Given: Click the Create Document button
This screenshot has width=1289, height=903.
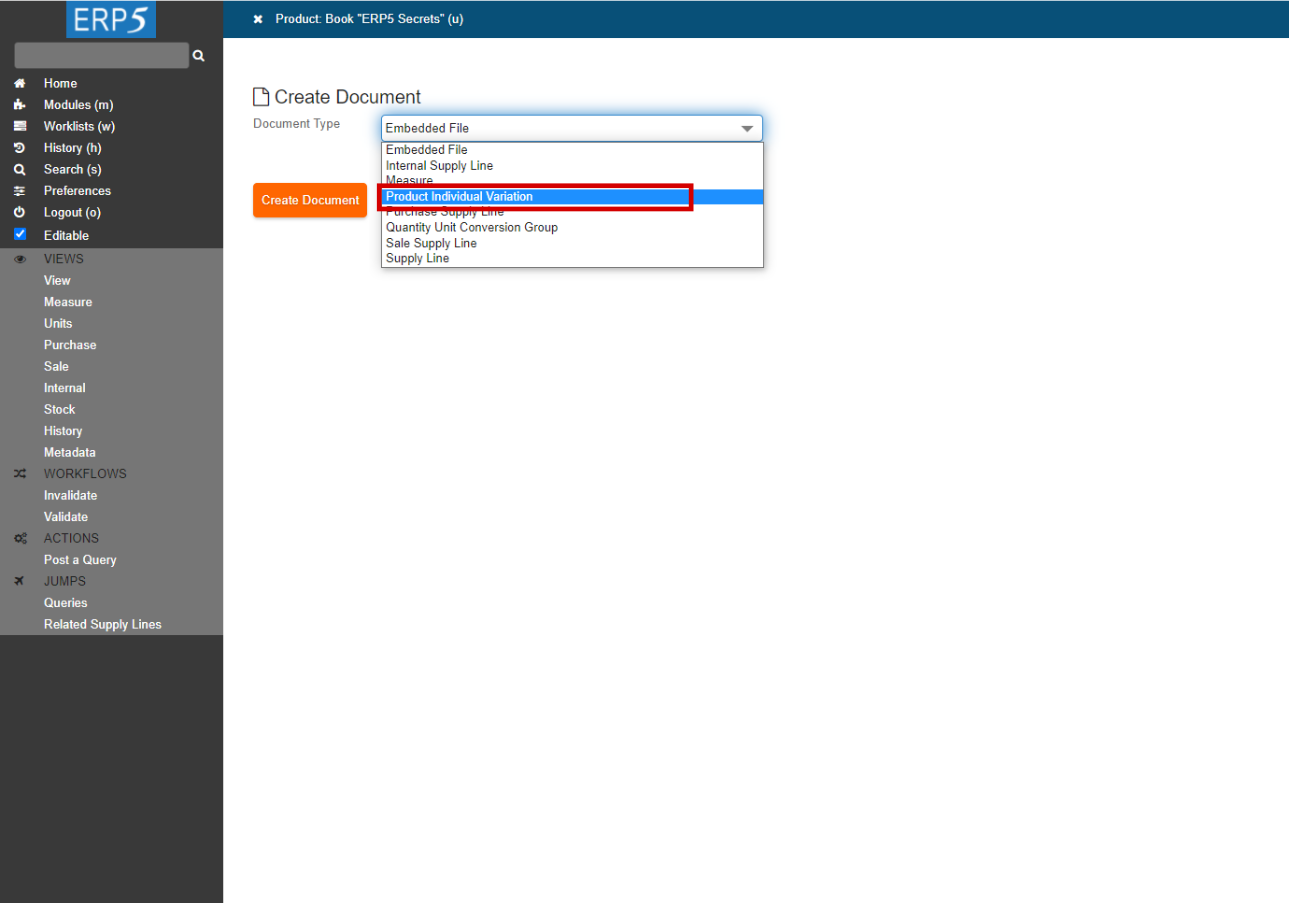Looking at the screenshot, I should 310,200.
